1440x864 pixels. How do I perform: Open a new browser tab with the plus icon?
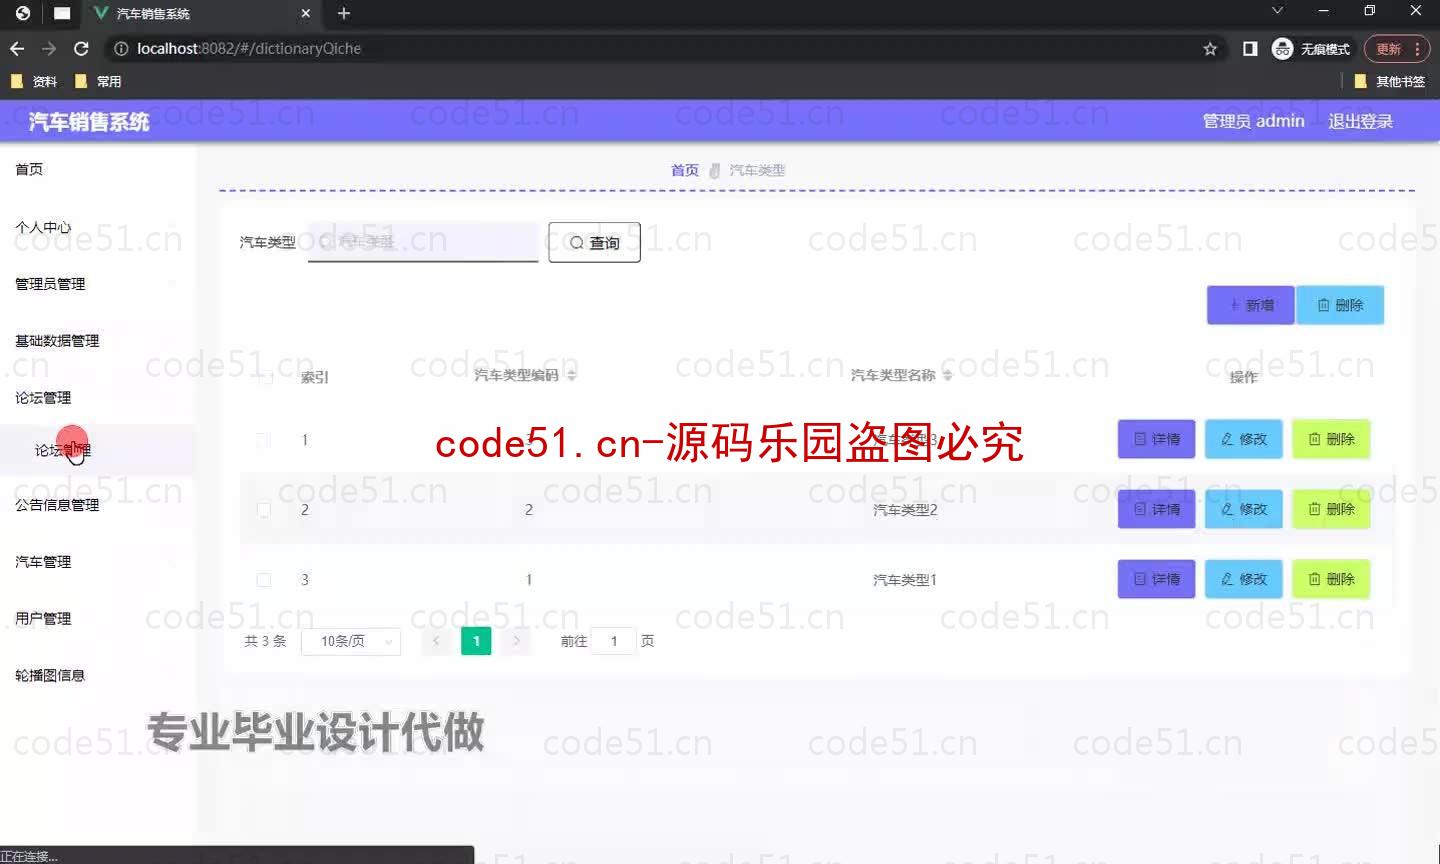pyautogui.click(x=344, y=13)
